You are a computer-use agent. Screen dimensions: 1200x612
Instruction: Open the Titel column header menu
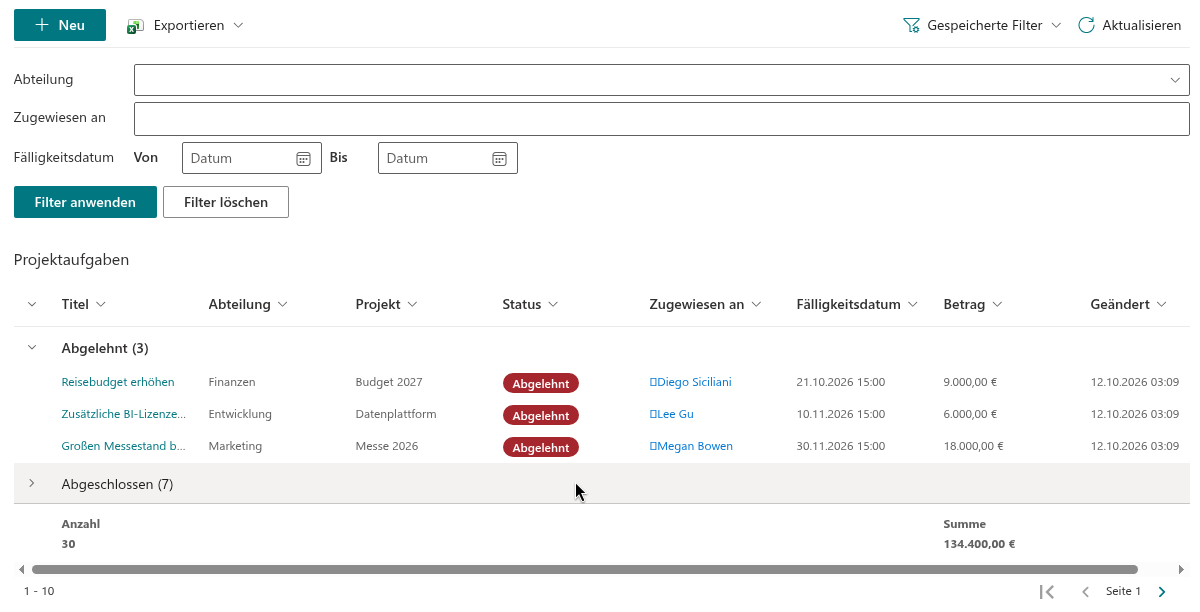click(x=84, y=304)
